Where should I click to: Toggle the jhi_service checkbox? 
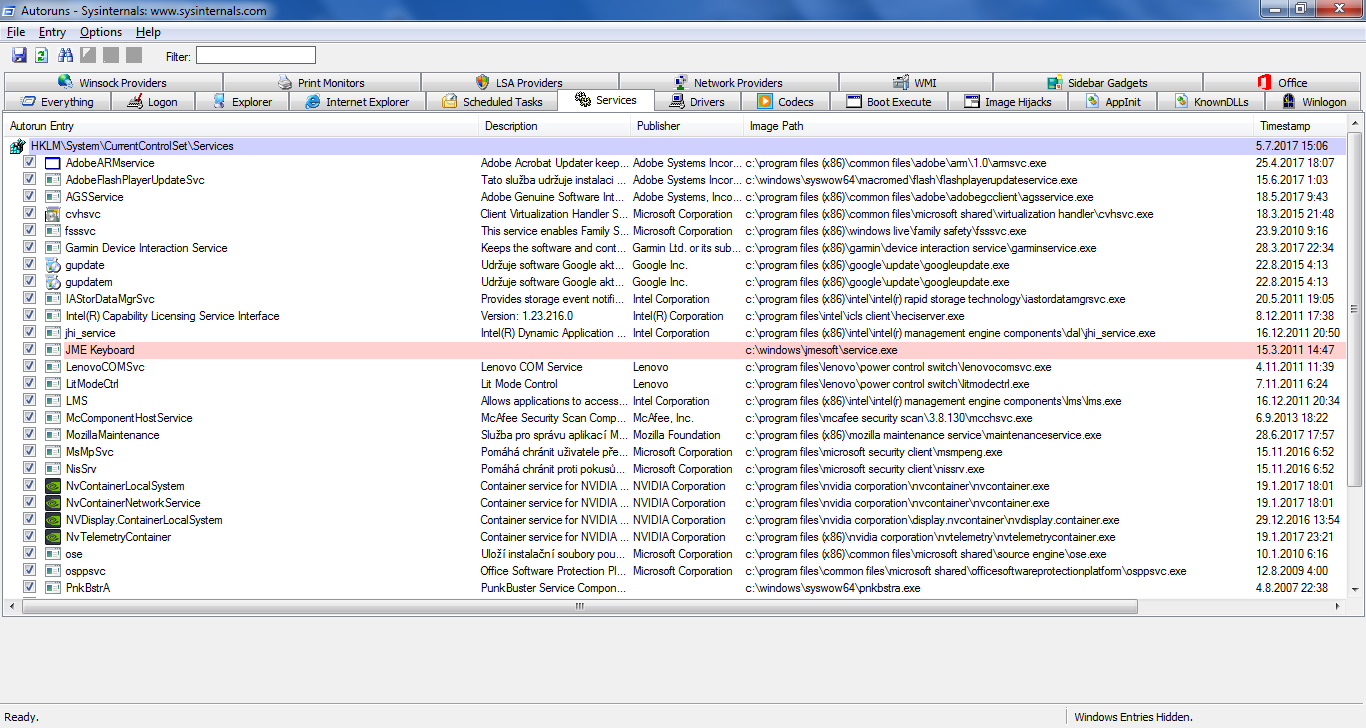point(30,333)
